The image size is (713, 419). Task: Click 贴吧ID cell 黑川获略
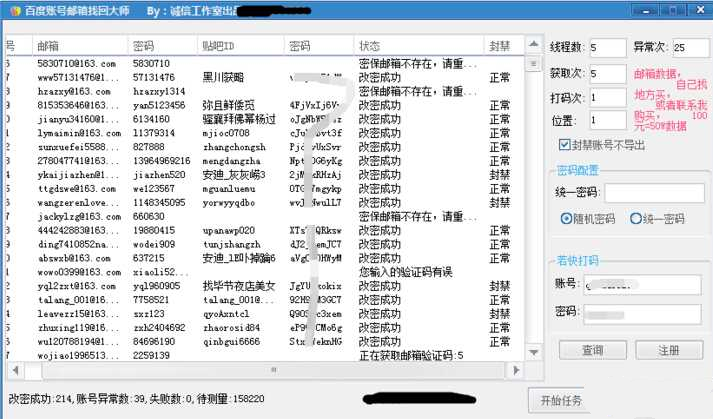pyautogui.click(x=223, y=77)
